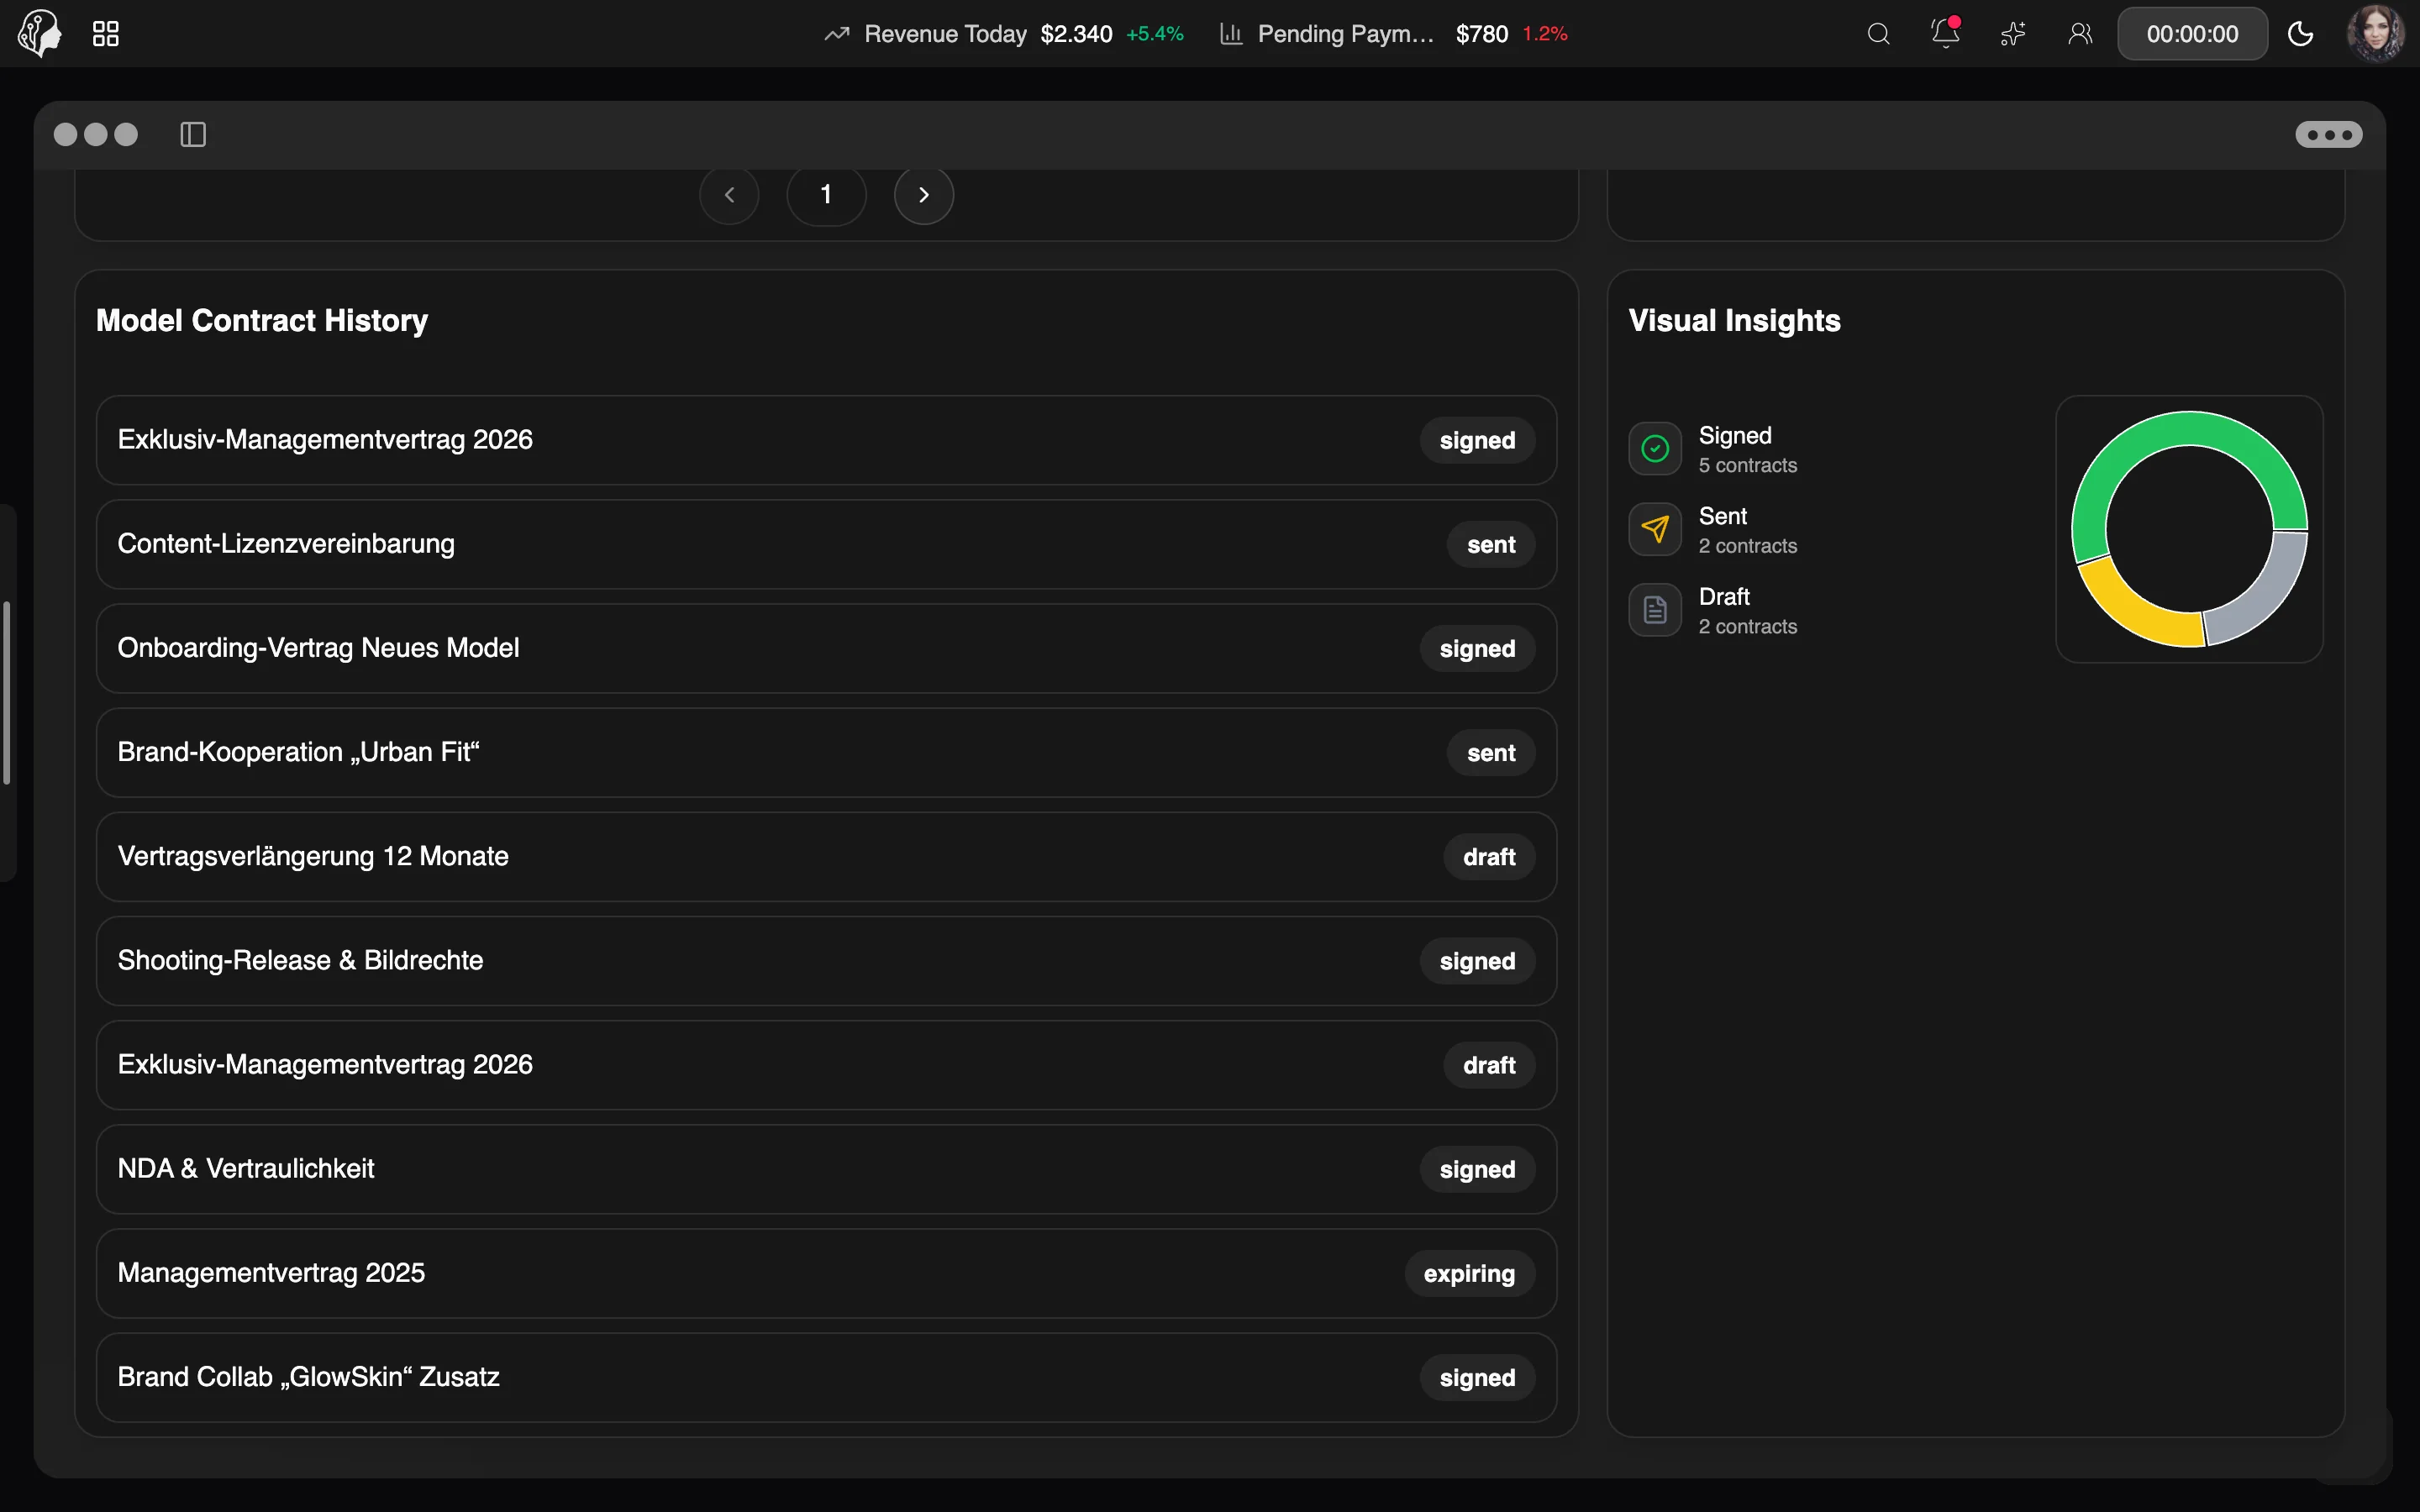Open NDA & Vertraulichkeit row
2420x1512 pixels.
[826, 1169]
